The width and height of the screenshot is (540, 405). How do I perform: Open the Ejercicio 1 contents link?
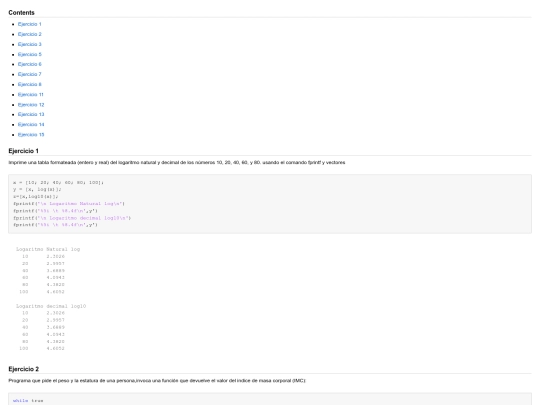click(30, 24)
